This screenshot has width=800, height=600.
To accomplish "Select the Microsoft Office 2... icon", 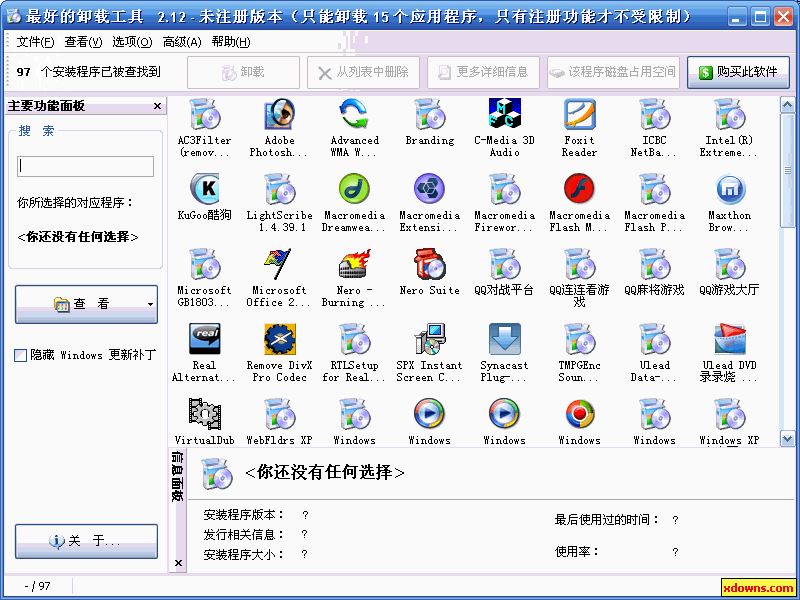I will click(x=280, y=264).
